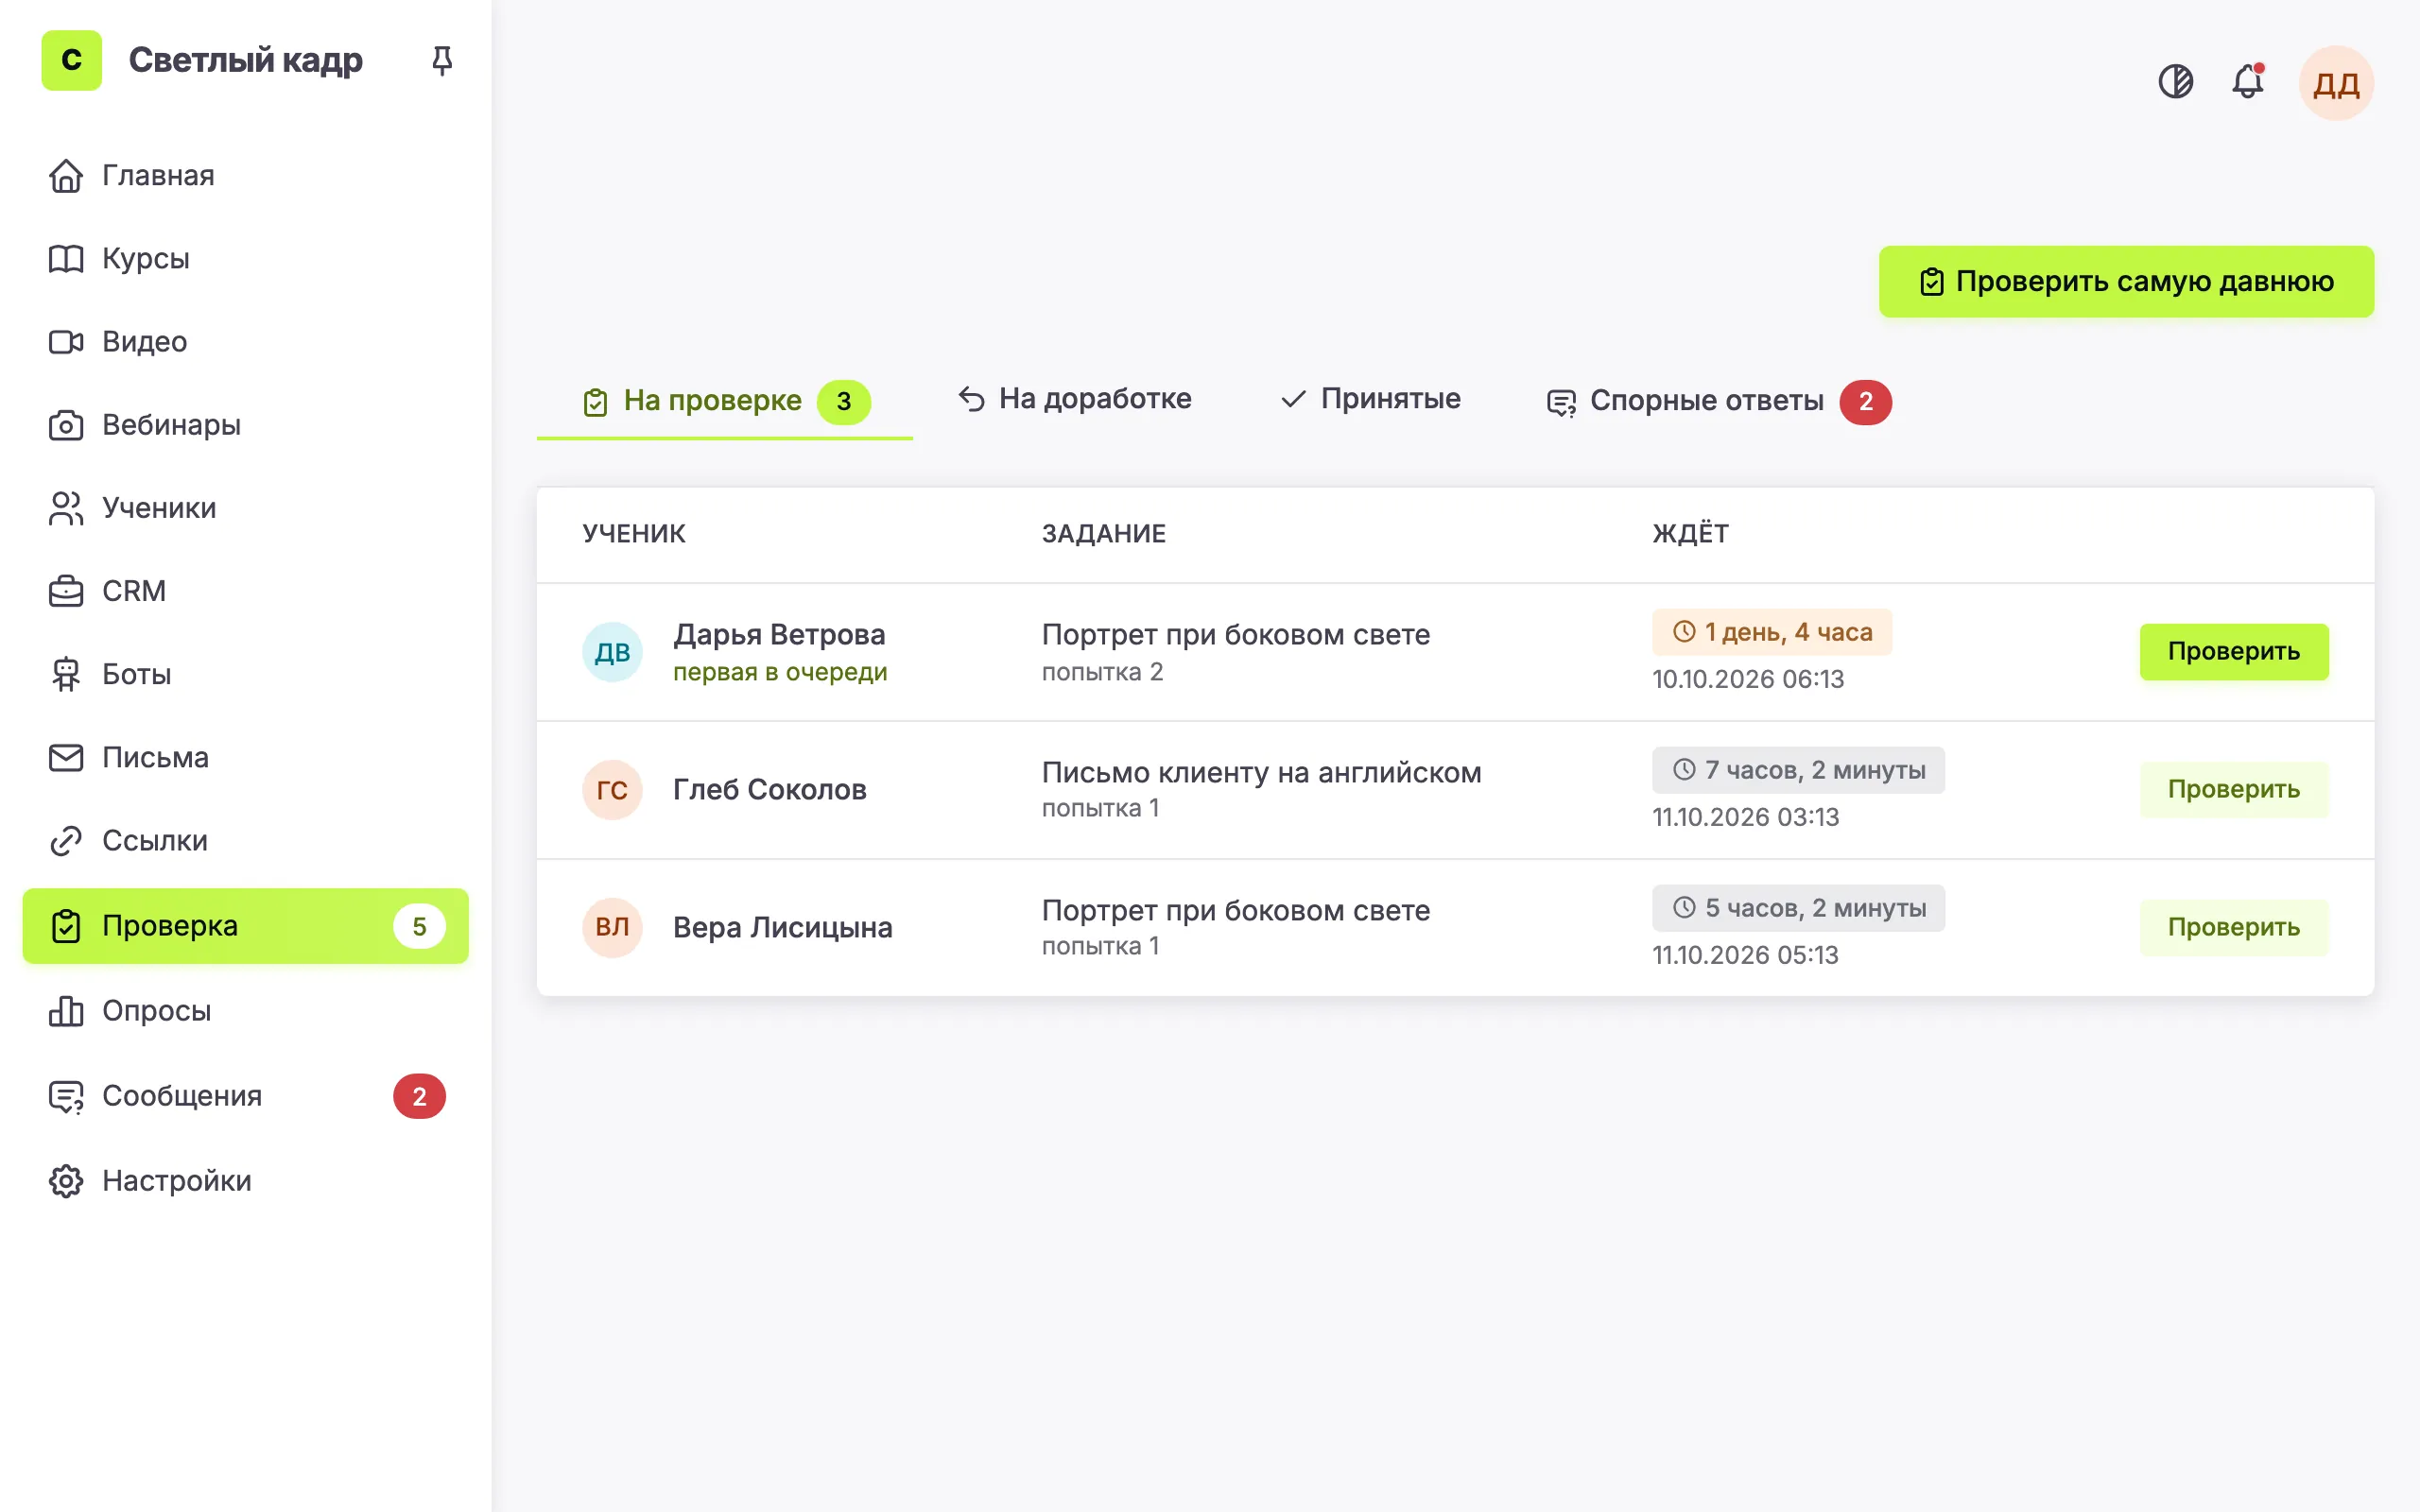Pin the sidebar with the pin icon

pos(442,60)
